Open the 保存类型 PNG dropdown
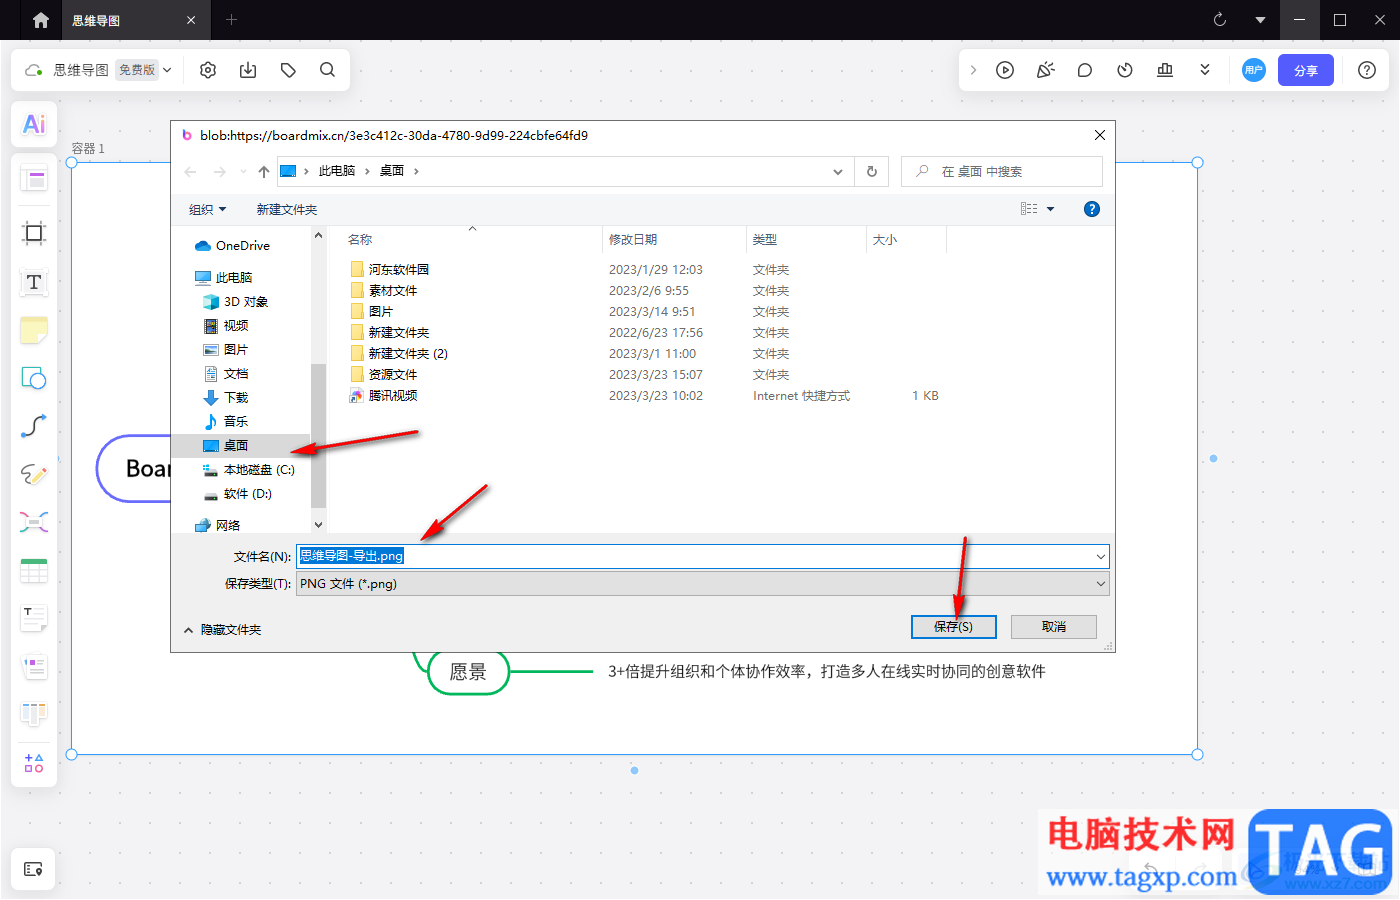The width and height of the screenshot is (1400, 900). click(x=703, y=584)
